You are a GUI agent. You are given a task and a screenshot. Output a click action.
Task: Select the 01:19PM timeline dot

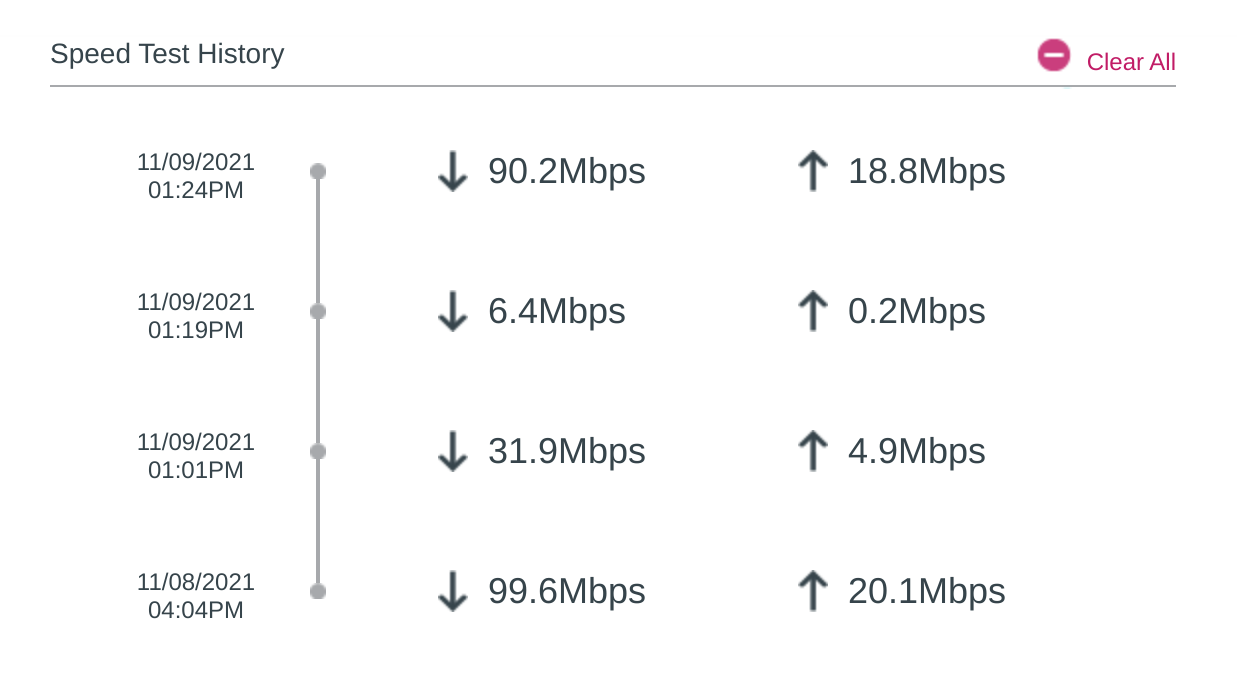click(x=318, y=312)
